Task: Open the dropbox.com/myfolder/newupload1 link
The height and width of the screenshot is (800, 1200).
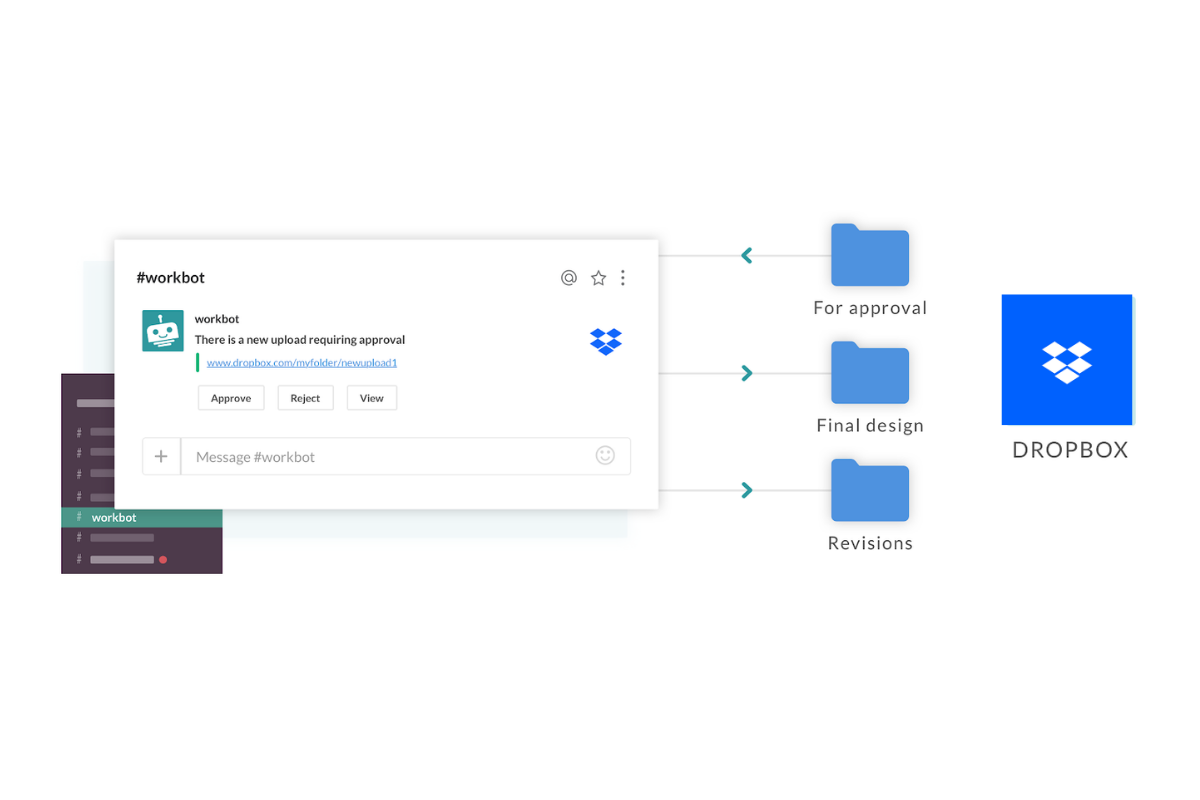Action: 301,363
